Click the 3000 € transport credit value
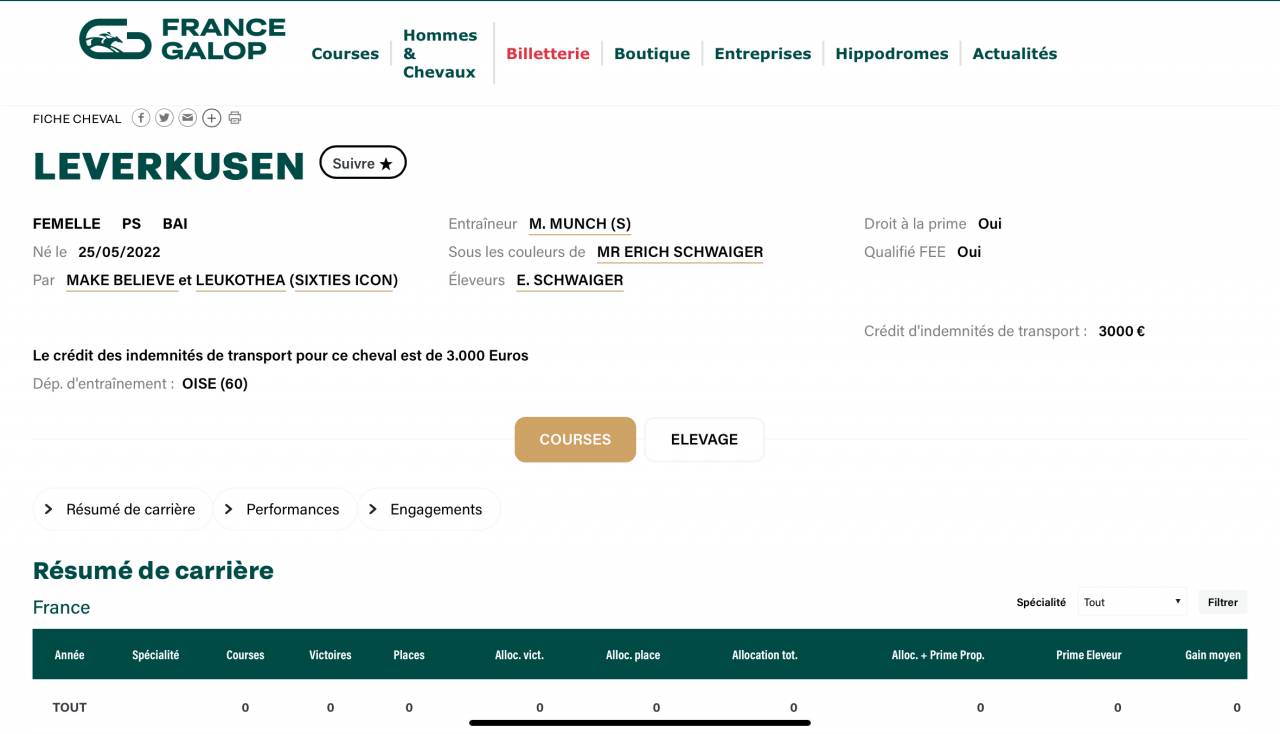This screenshot has width=1280, height=734. coord(1121,331)
